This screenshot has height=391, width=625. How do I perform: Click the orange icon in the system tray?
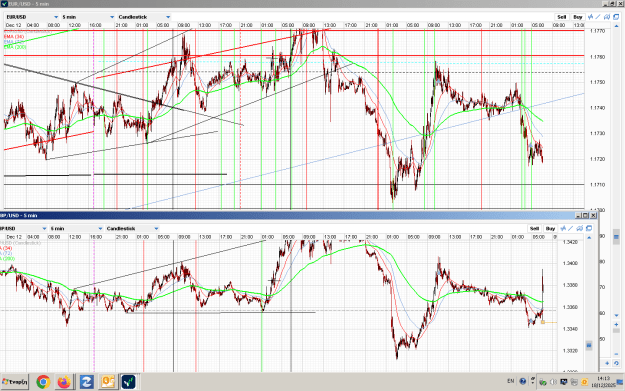(x=584, y=382)
